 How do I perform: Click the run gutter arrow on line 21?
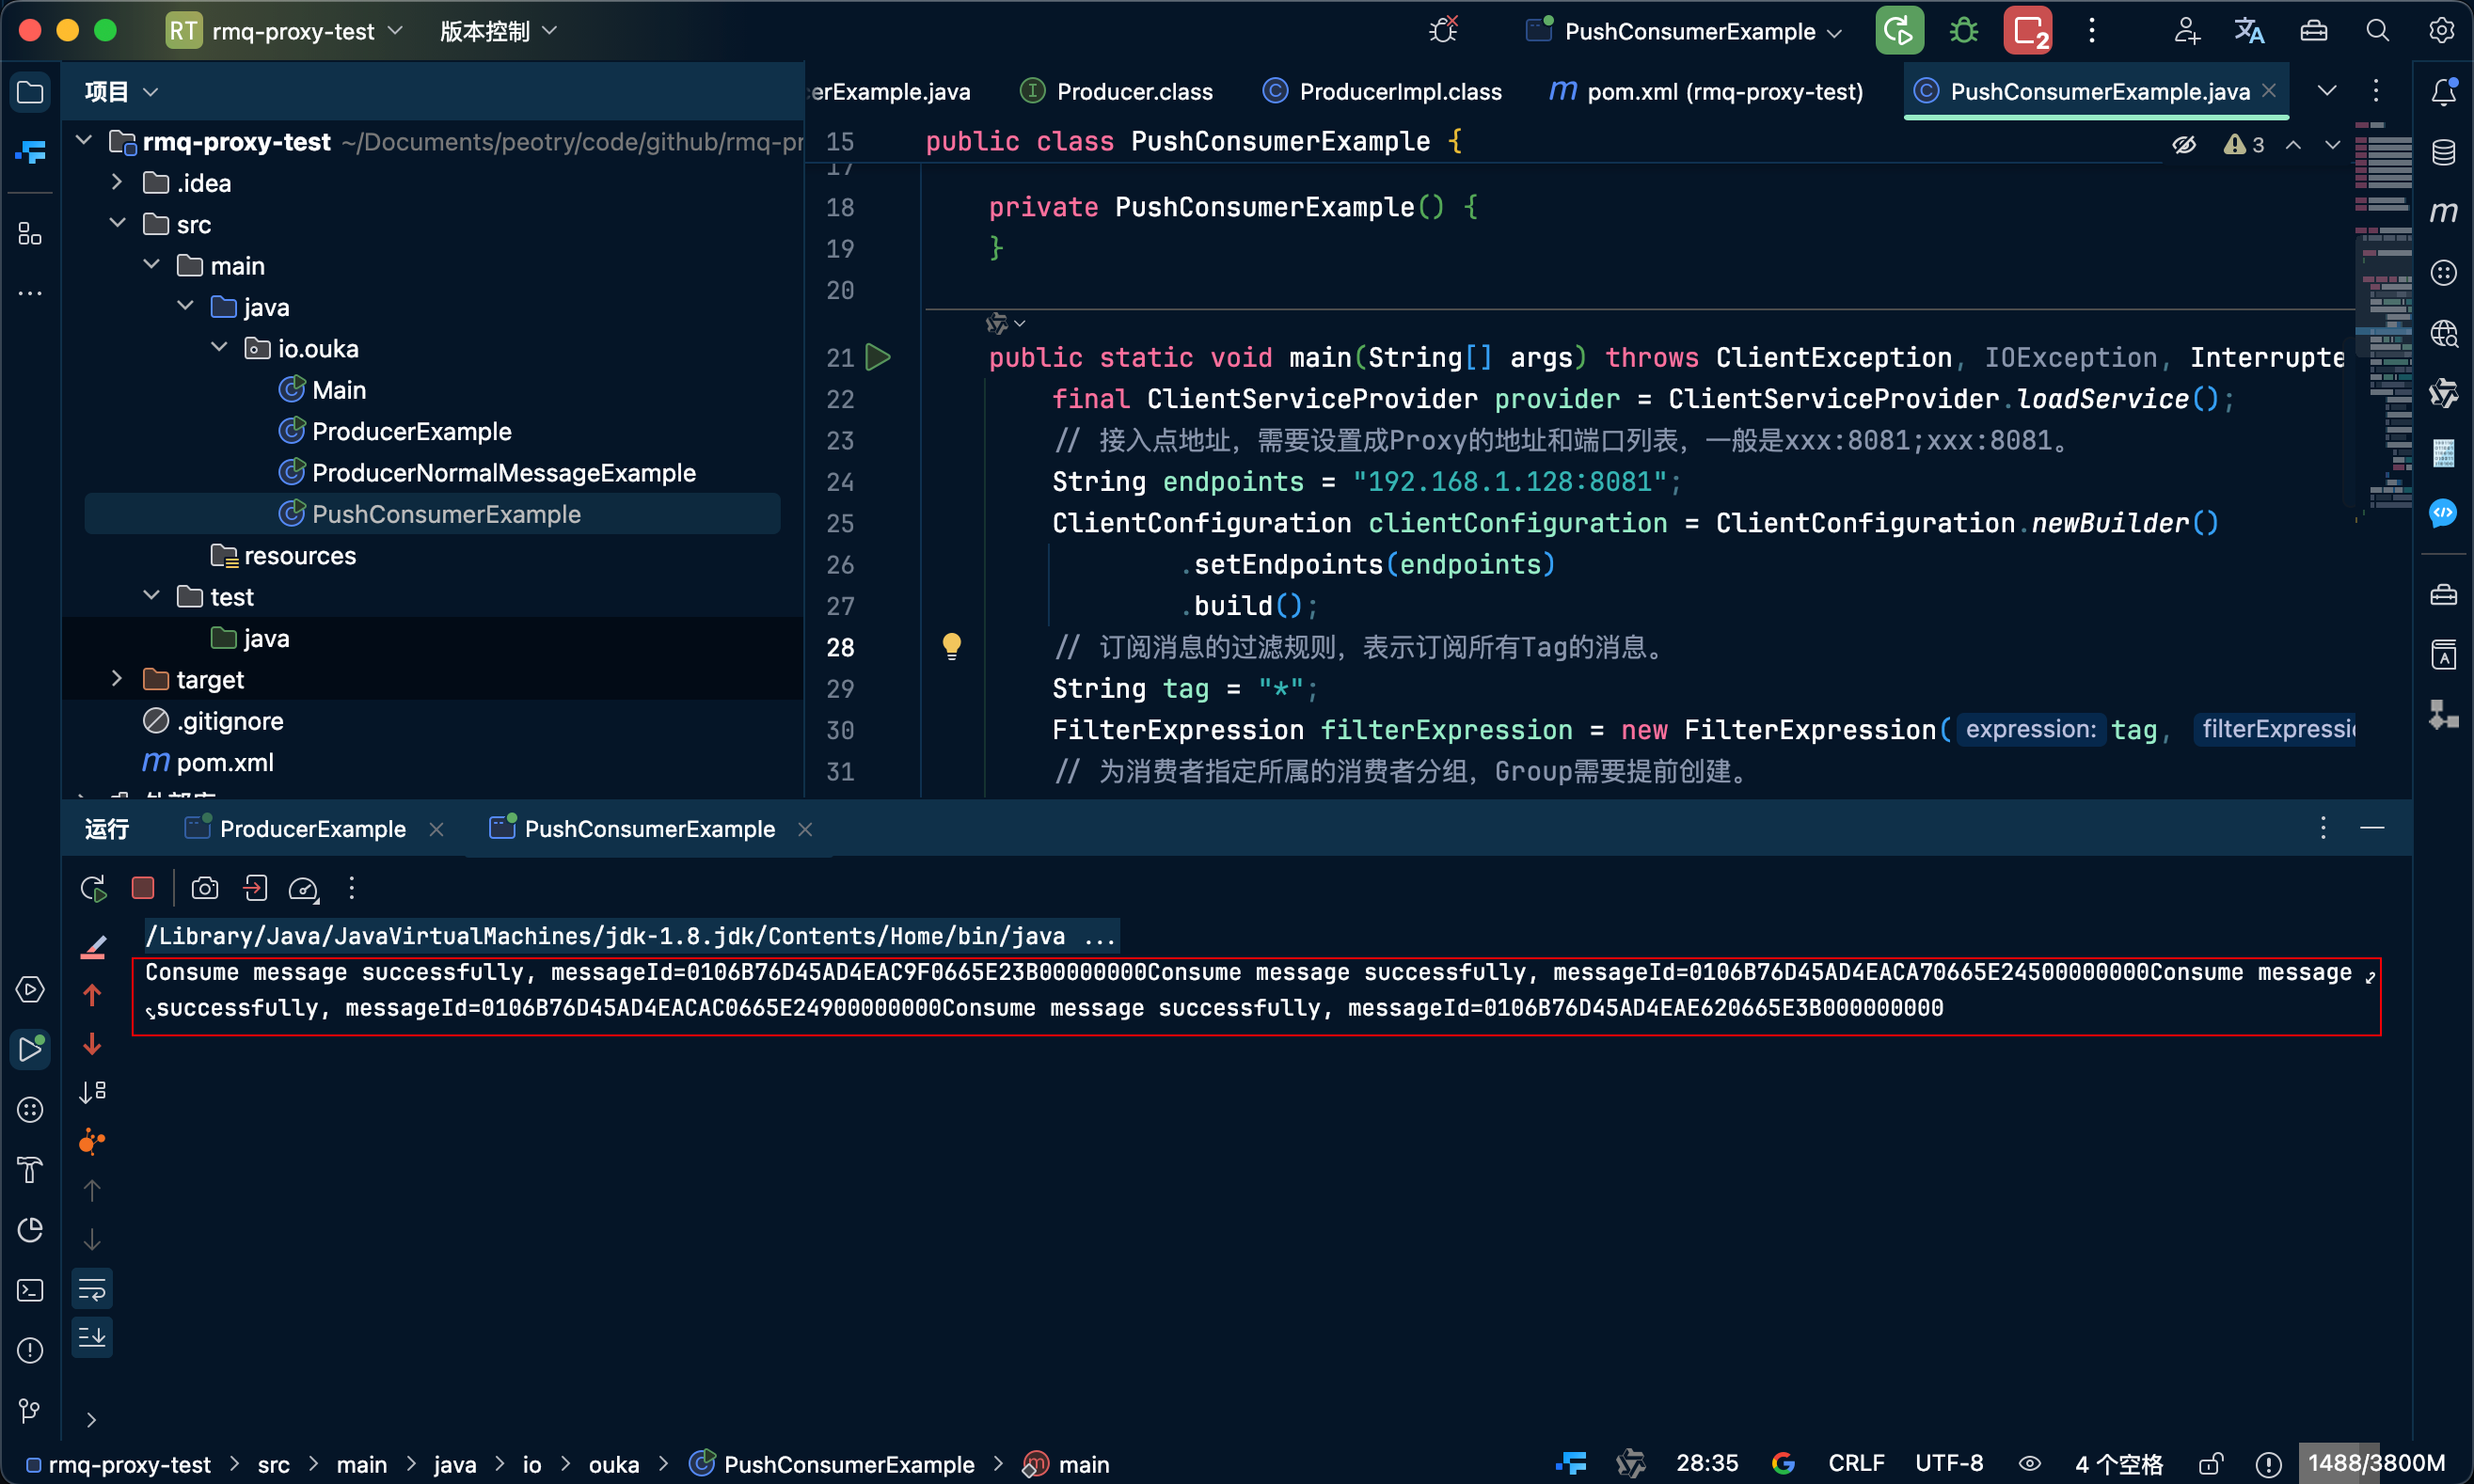(x=878, y=357)
